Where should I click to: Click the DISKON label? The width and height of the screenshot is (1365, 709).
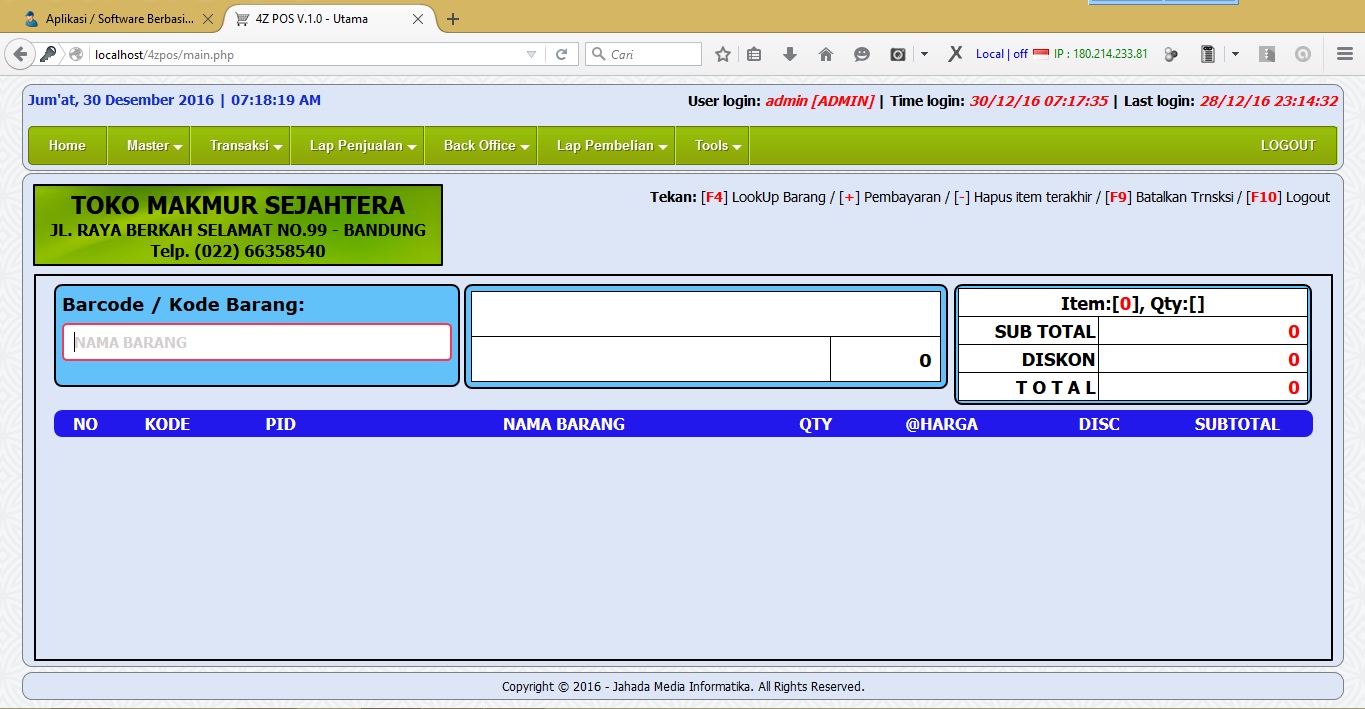click(x=1058, y=360)
